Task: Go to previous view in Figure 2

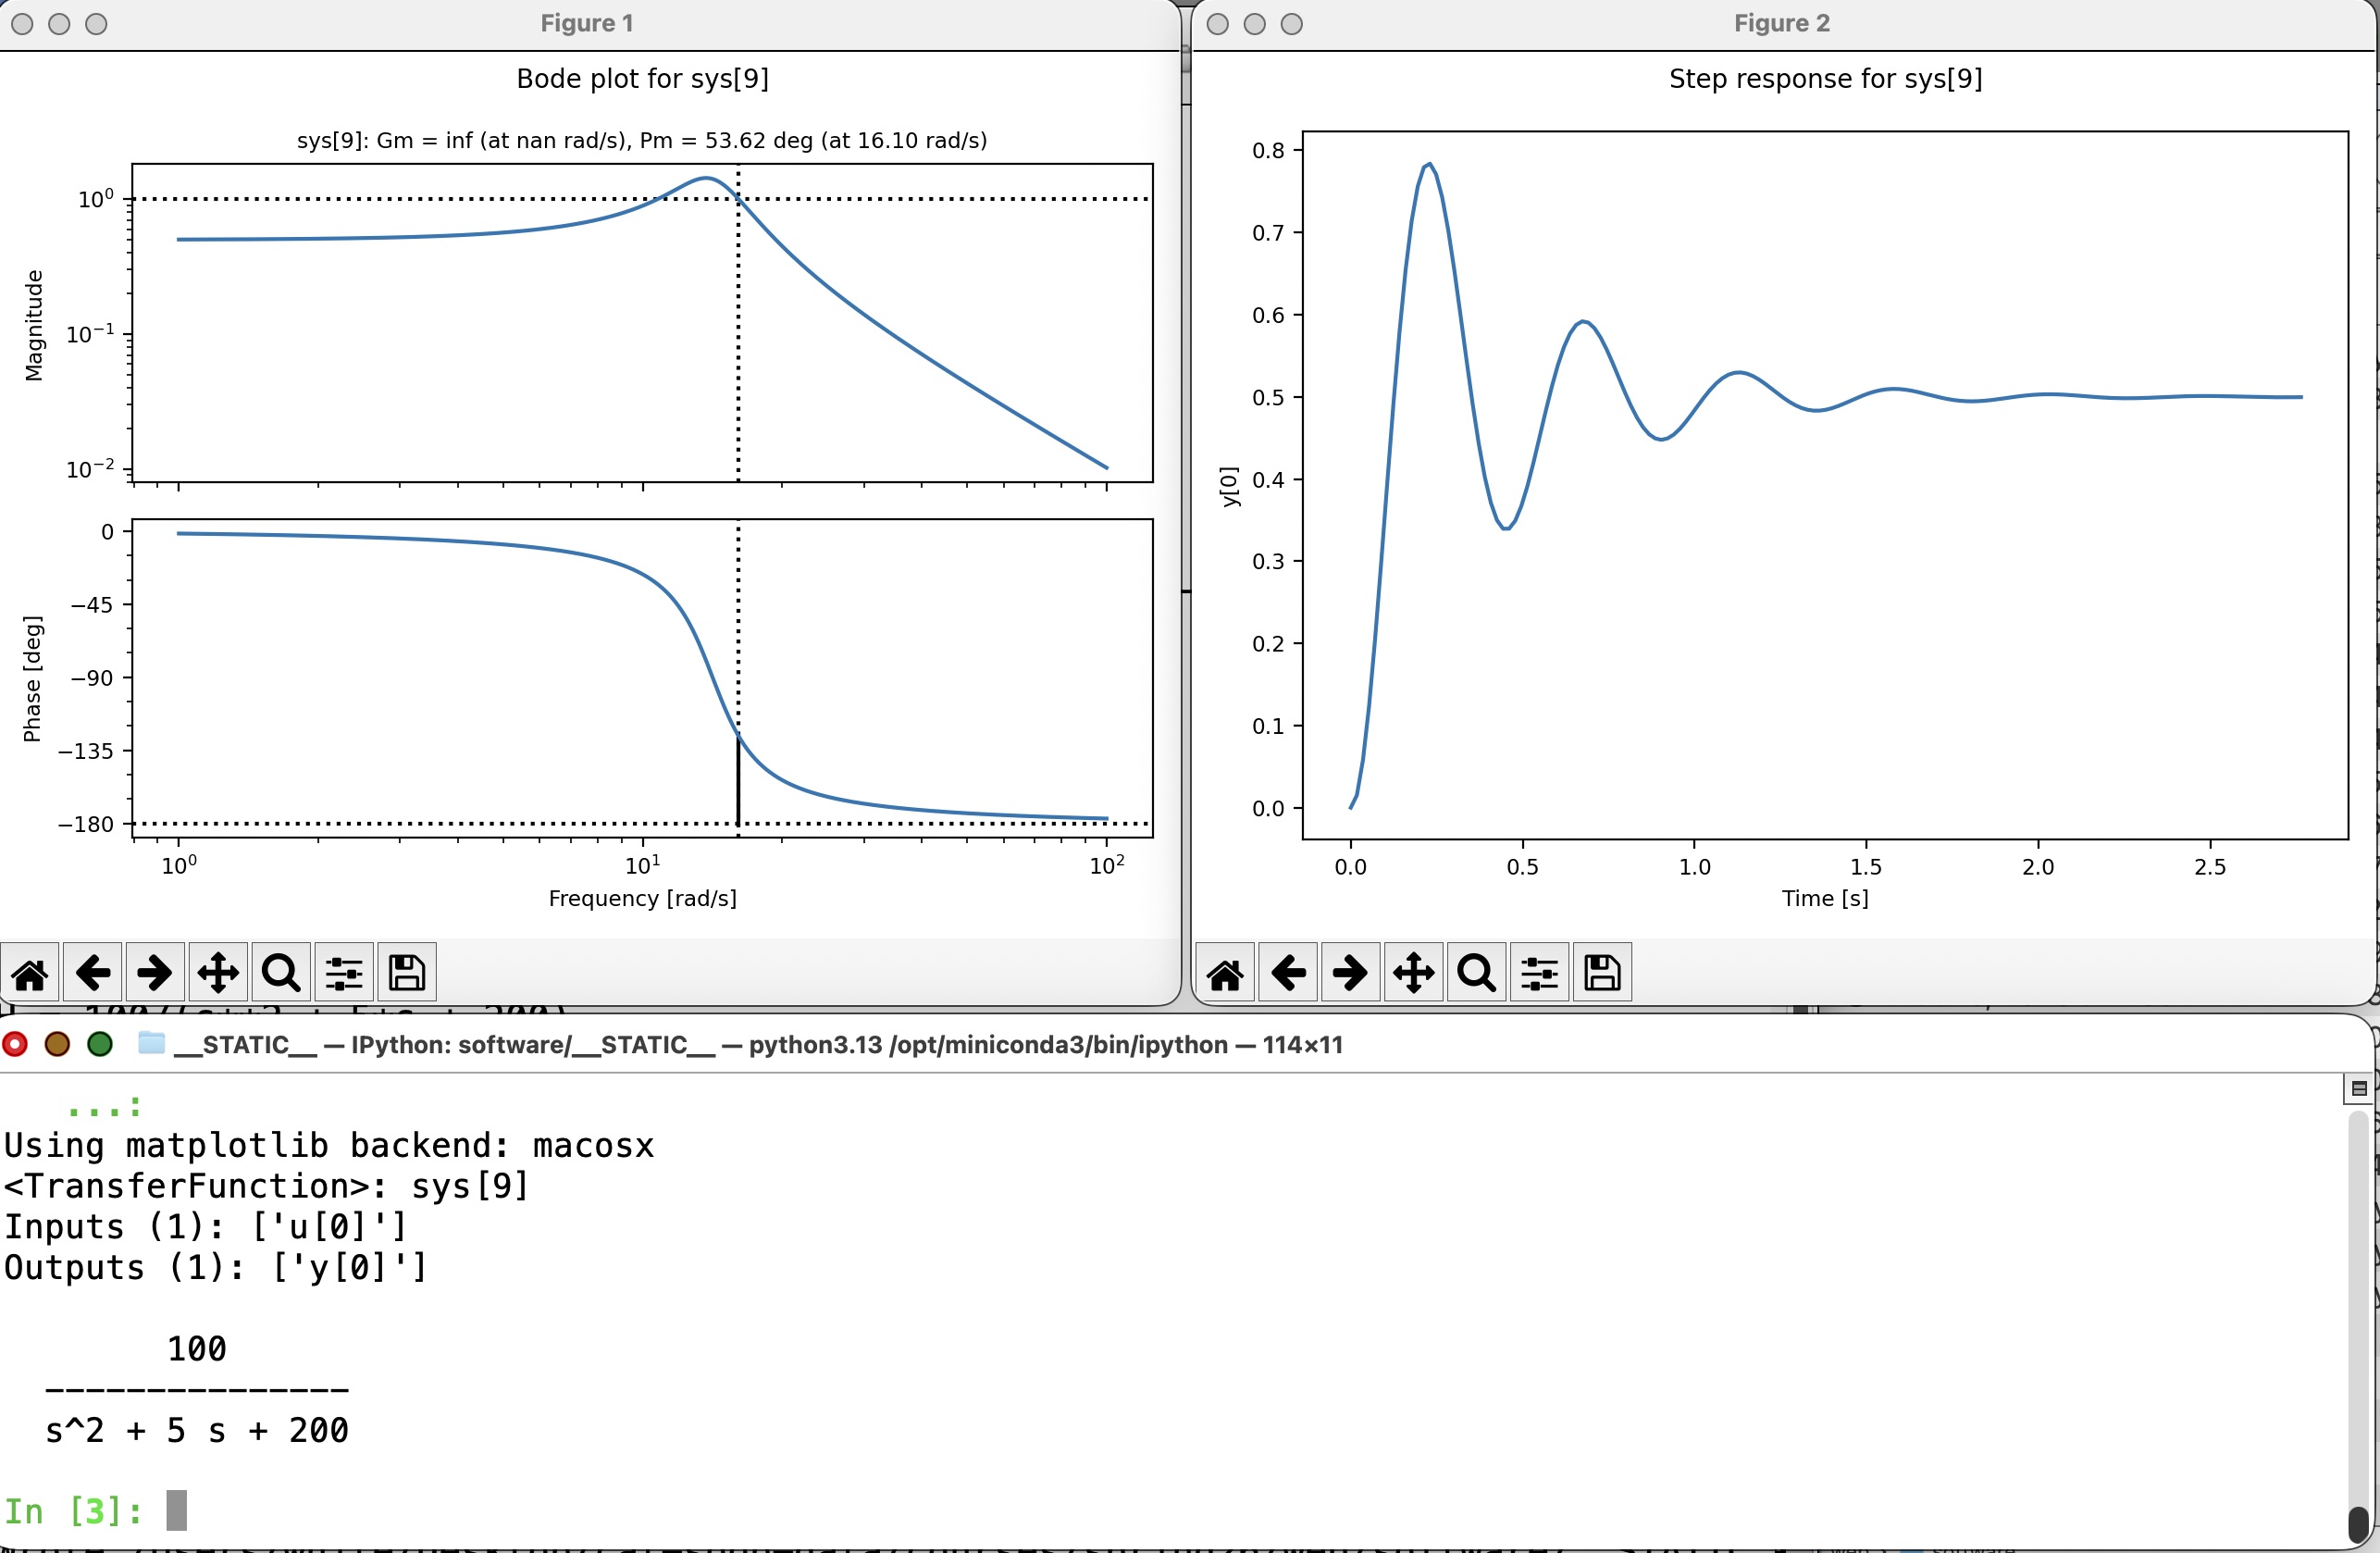Action: click(x=1288, y=972)
